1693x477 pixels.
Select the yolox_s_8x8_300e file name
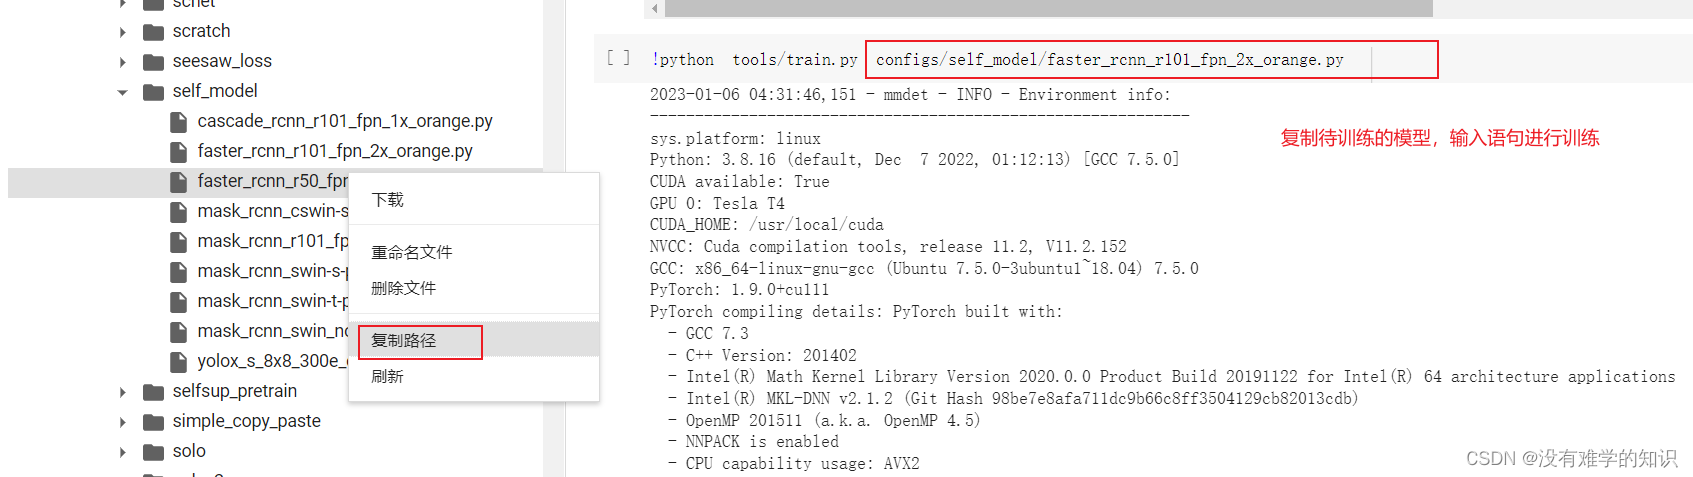tap(272, 361)
